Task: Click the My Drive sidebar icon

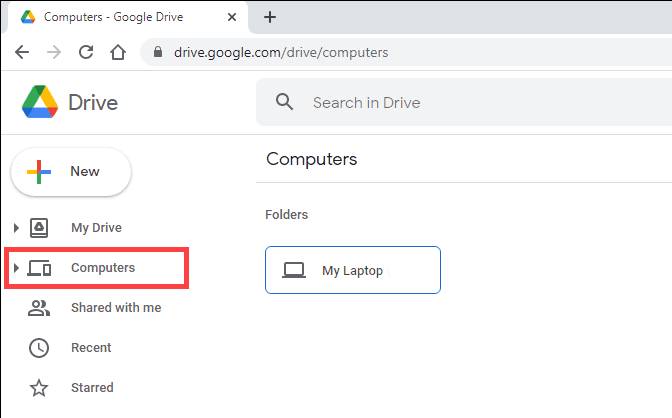Action: (x=39, y=228)
